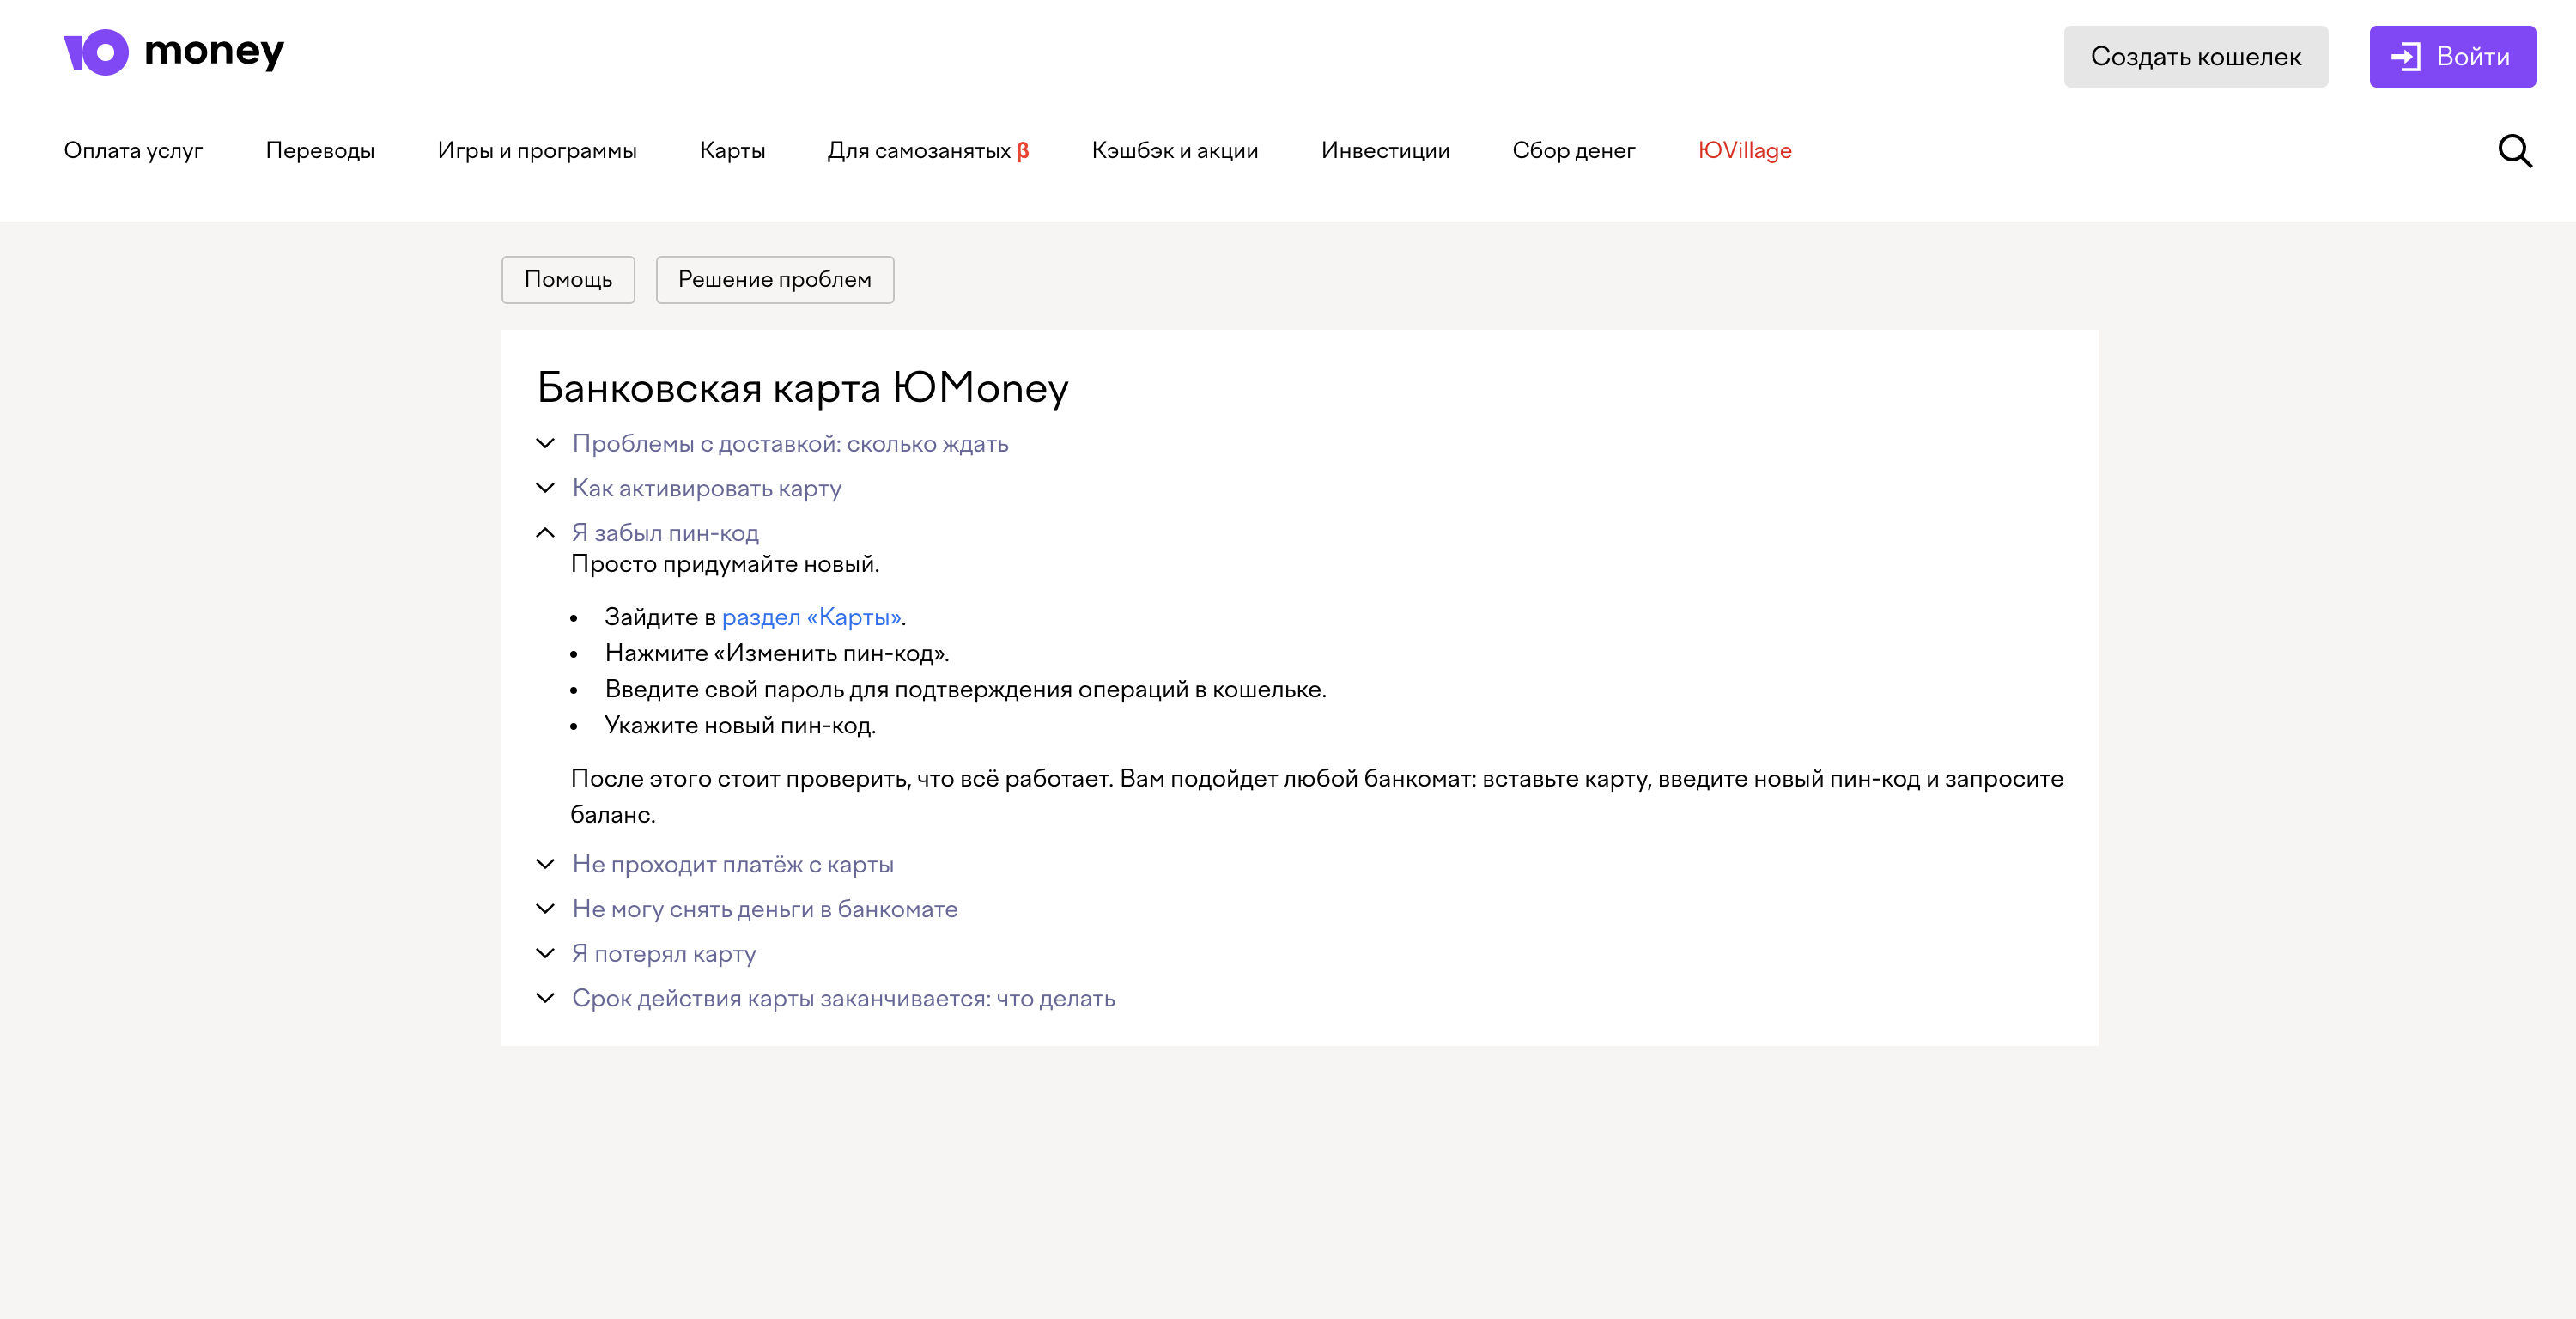The image size is (2576, 1319).
Task: Go to Сбор денег section
Action: (x=1573, y=151)
